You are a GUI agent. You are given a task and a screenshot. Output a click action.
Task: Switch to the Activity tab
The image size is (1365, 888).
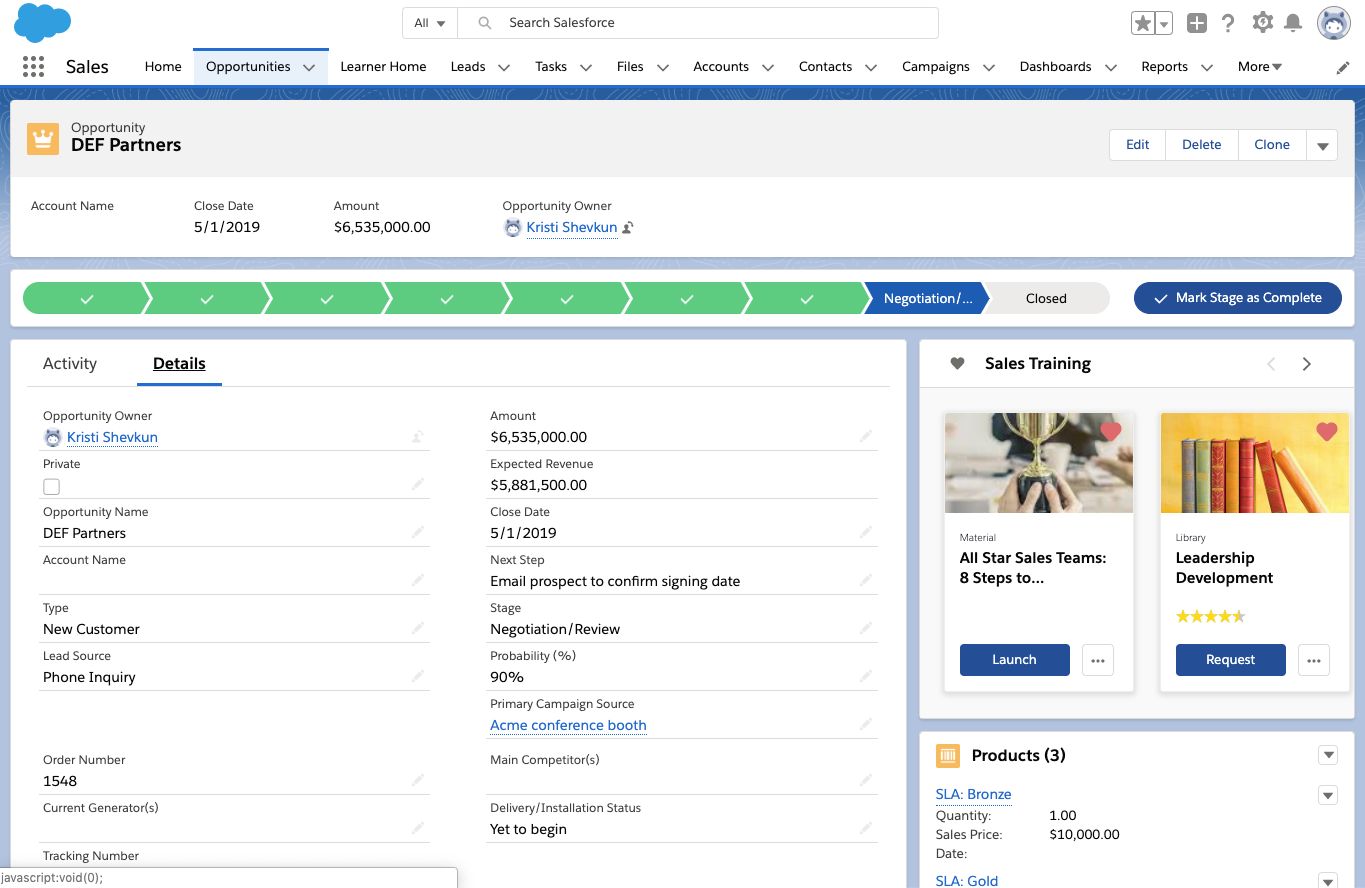click(x=70, y=364)
